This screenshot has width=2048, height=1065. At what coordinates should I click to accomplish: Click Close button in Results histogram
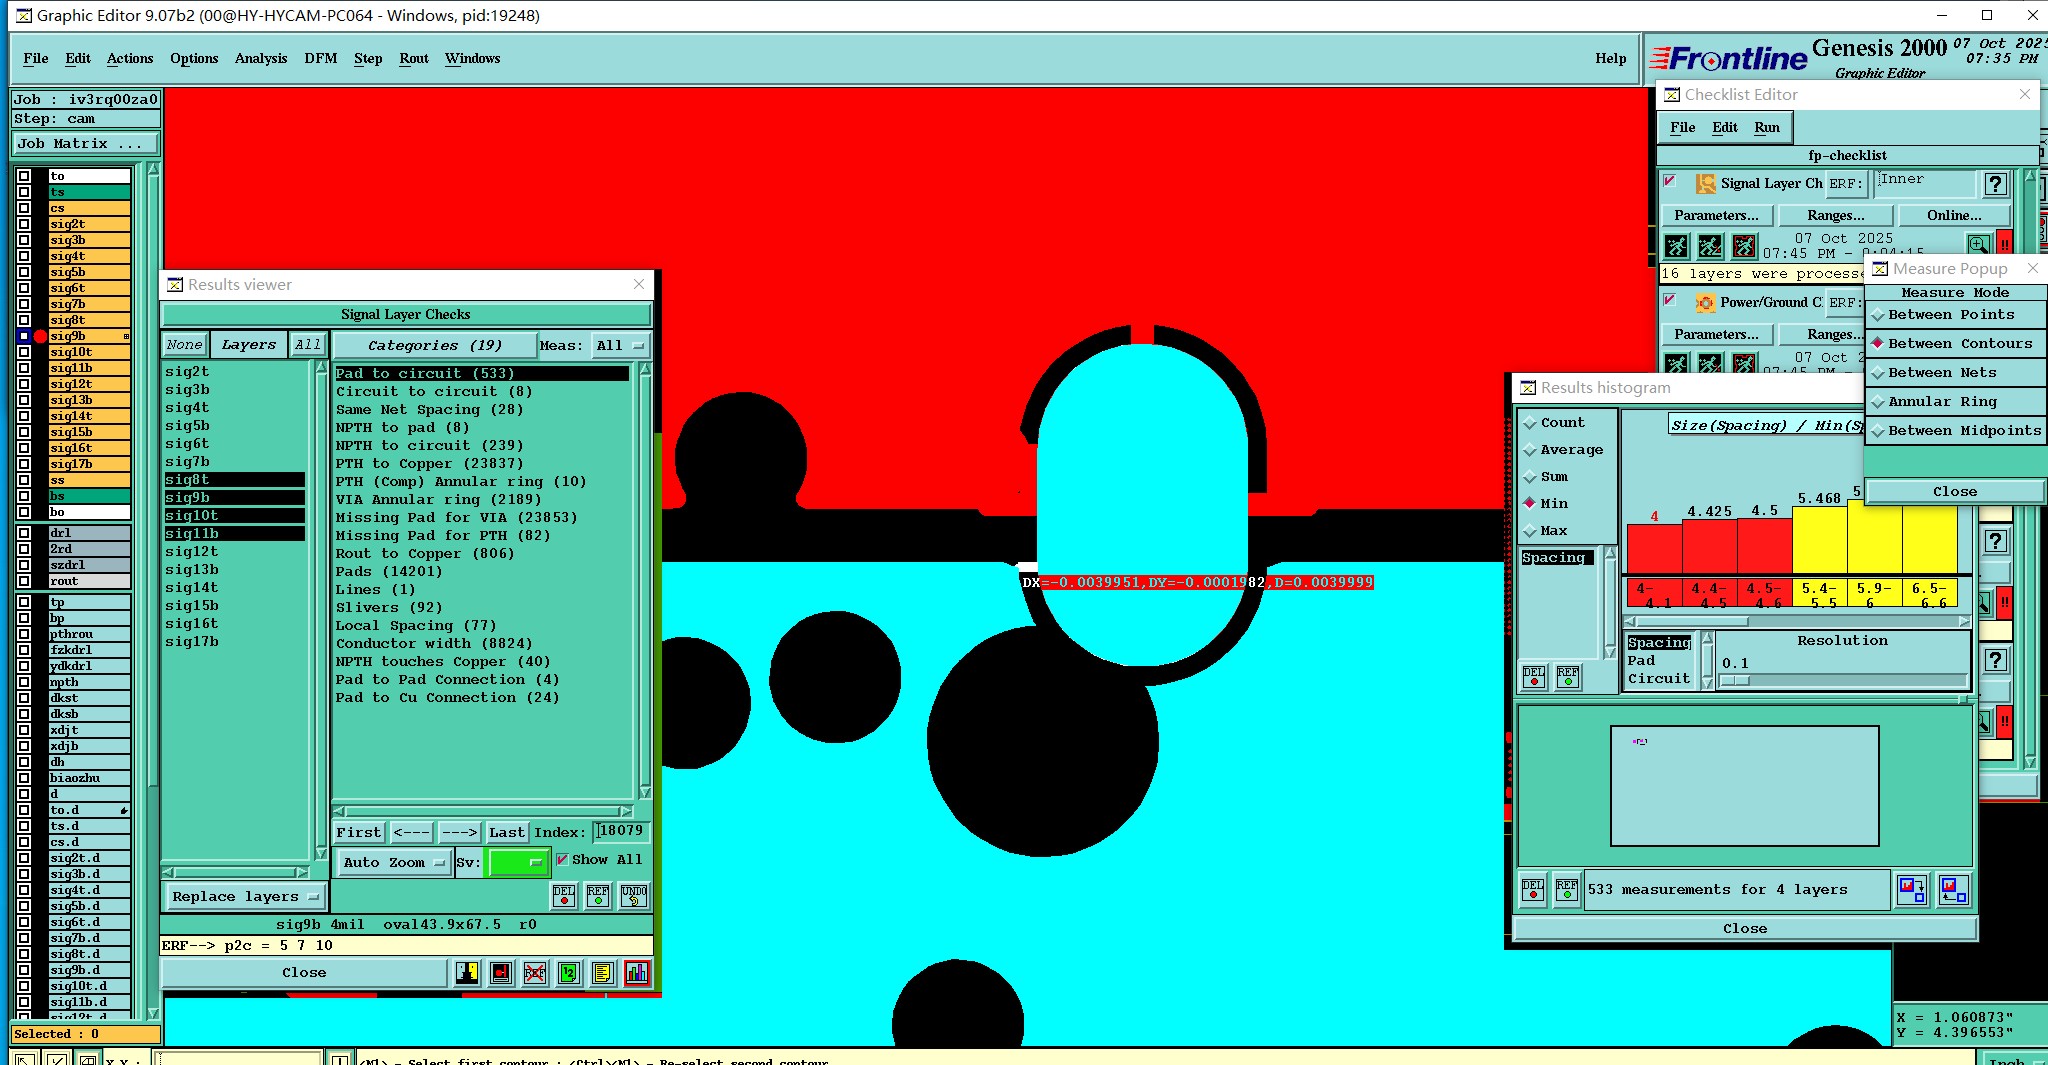click(1745, 929)
